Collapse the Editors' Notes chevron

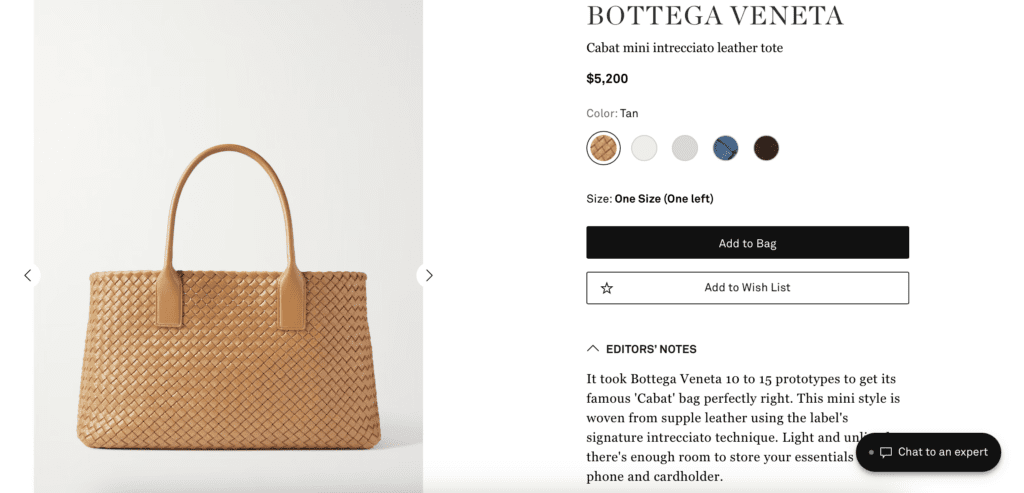click(x=593, y=349)
